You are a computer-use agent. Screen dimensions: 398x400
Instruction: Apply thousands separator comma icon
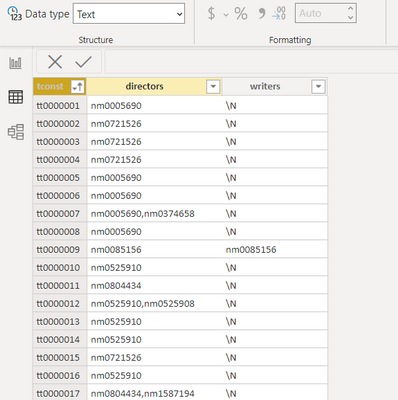tap(262, 14)
